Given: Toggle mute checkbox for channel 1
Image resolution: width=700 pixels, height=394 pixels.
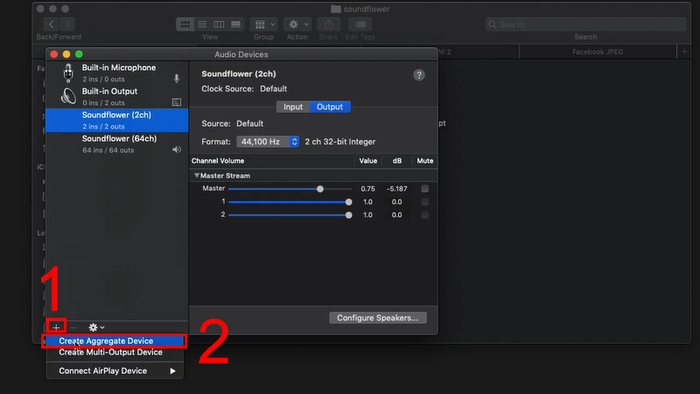Looking at the screenshot, I should (x=425, y=202).
